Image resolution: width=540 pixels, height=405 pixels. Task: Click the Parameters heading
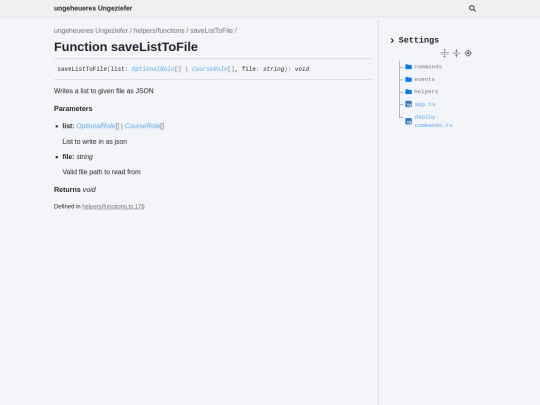[73, 108]
